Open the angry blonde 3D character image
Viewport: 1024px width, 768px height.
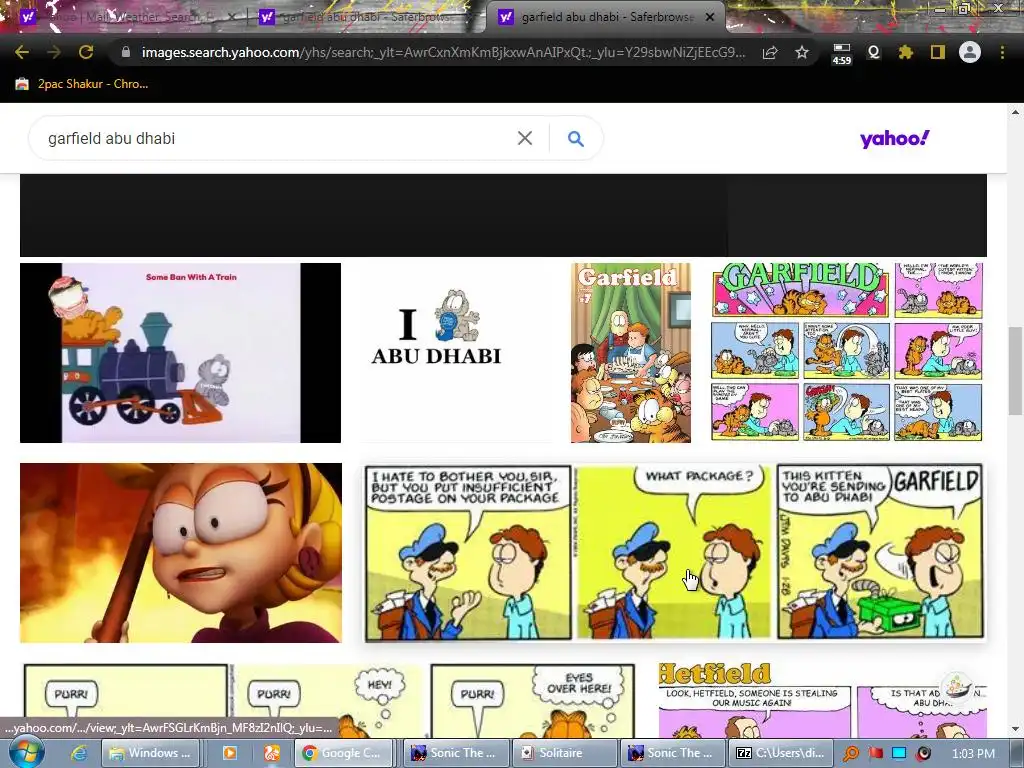click(x=181, y=552)
